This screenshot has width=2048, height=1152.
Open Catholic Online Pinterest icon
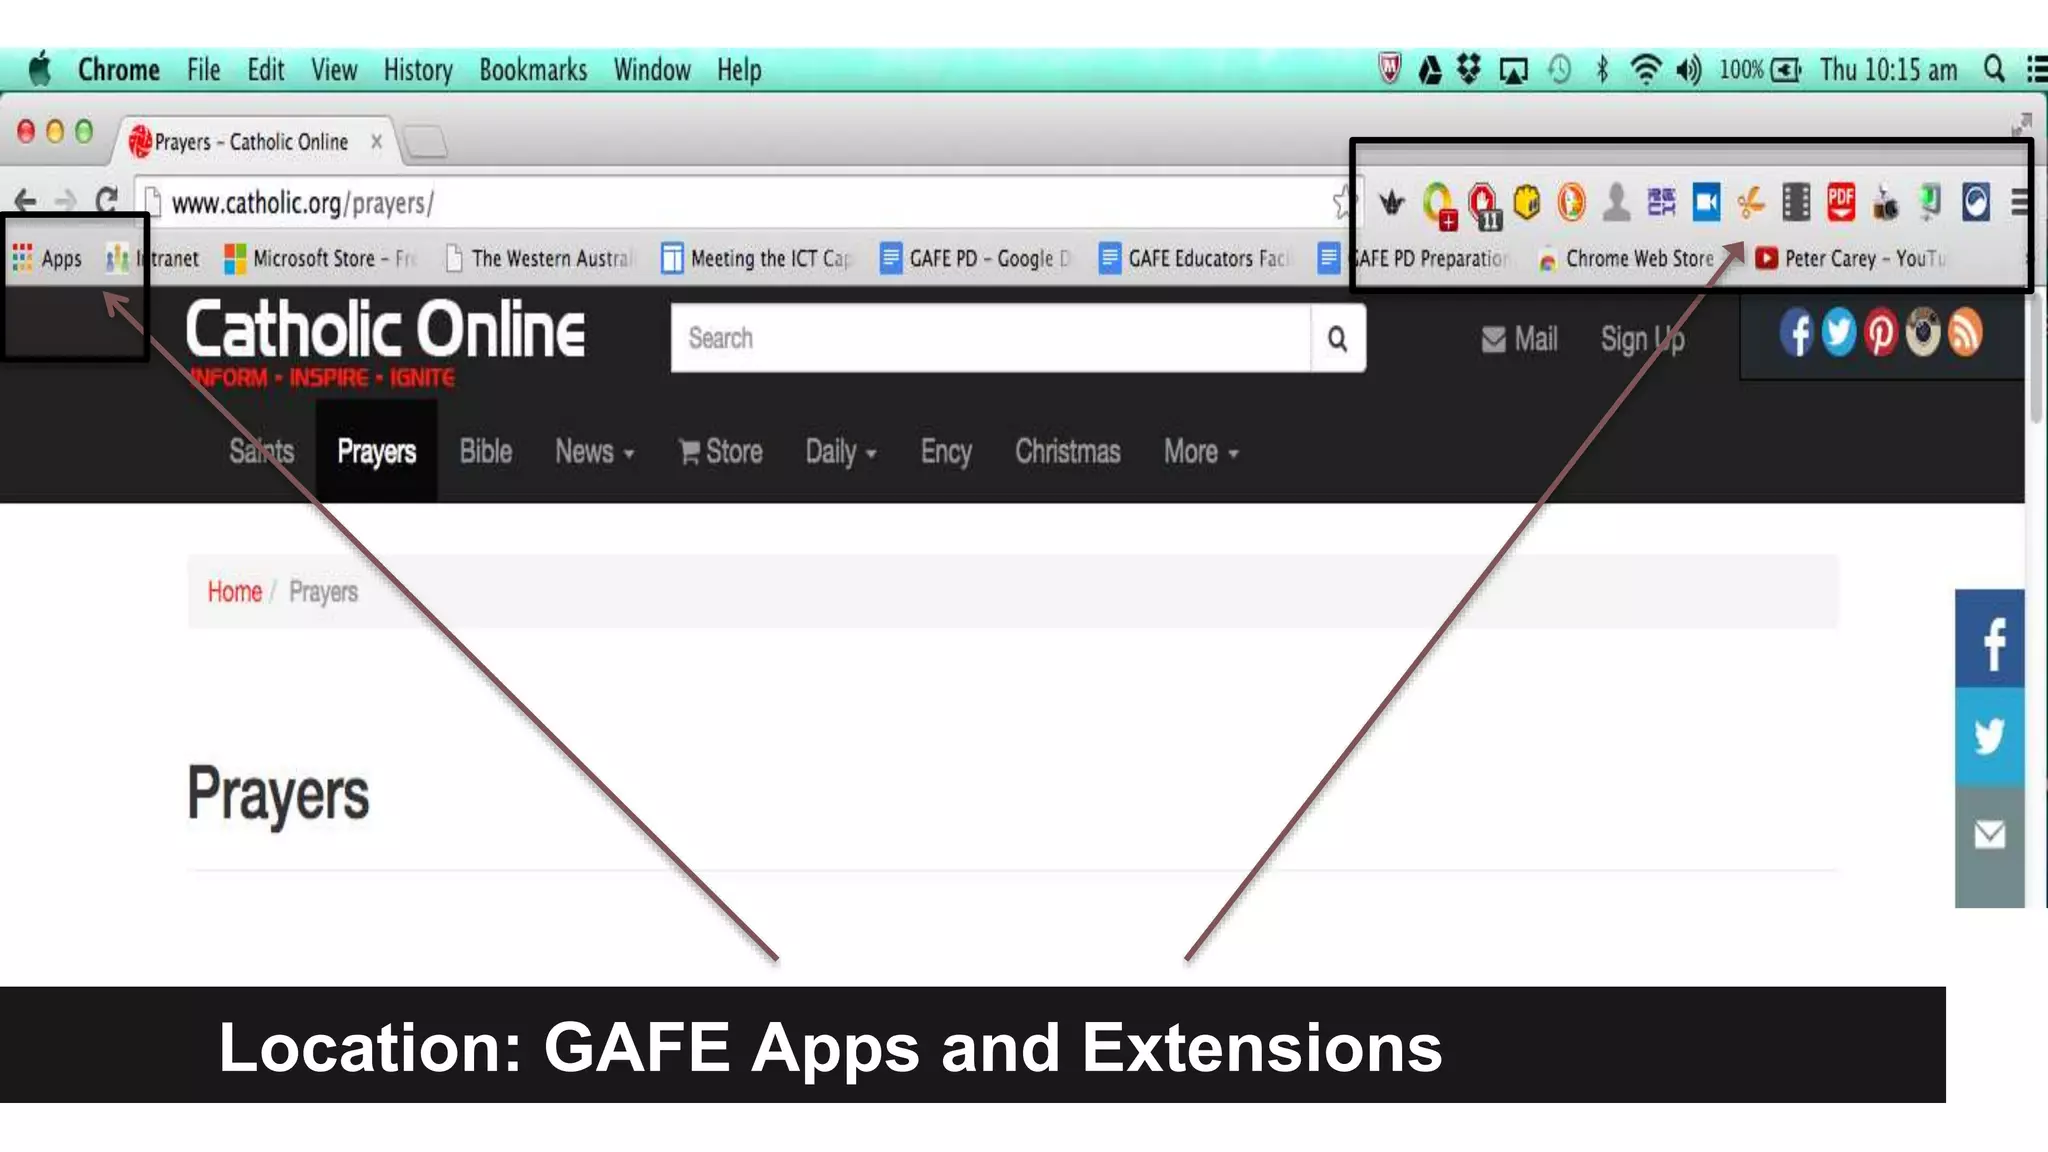tap(1880, 333)
